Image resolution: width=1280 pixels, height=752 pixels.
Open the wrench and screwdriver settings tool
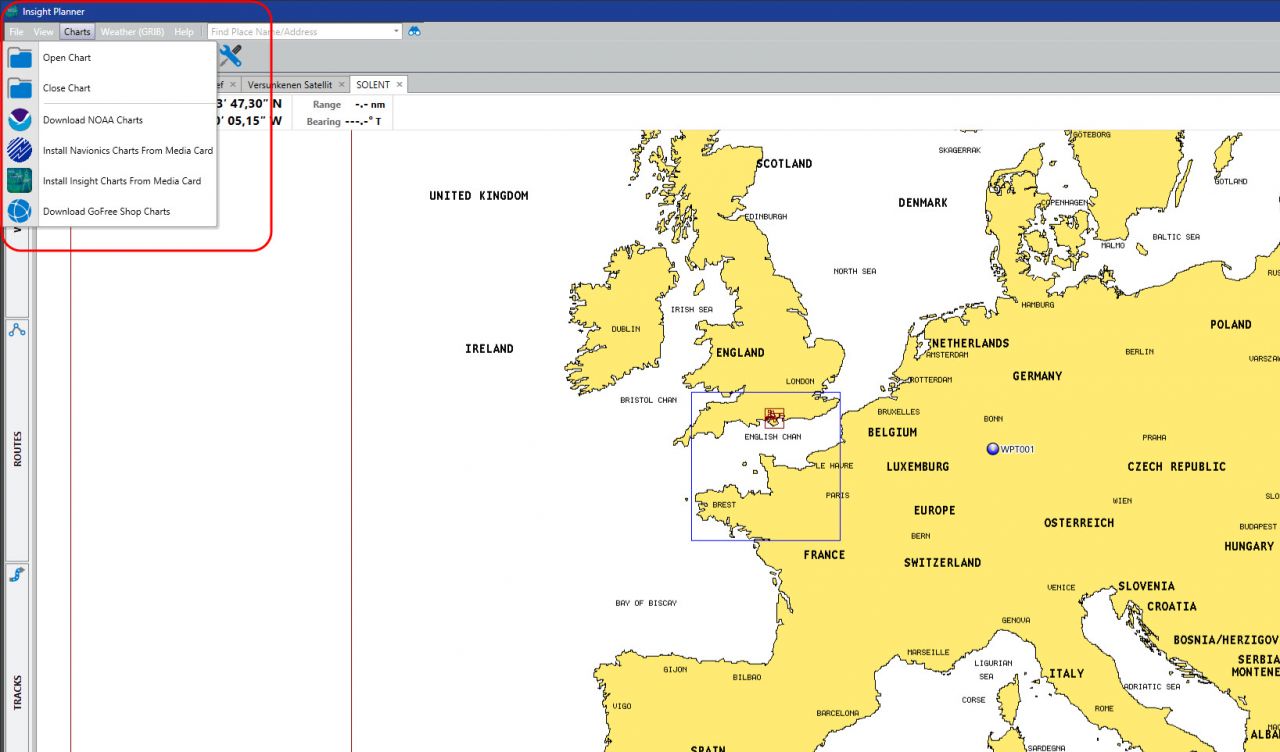point(231,56)
